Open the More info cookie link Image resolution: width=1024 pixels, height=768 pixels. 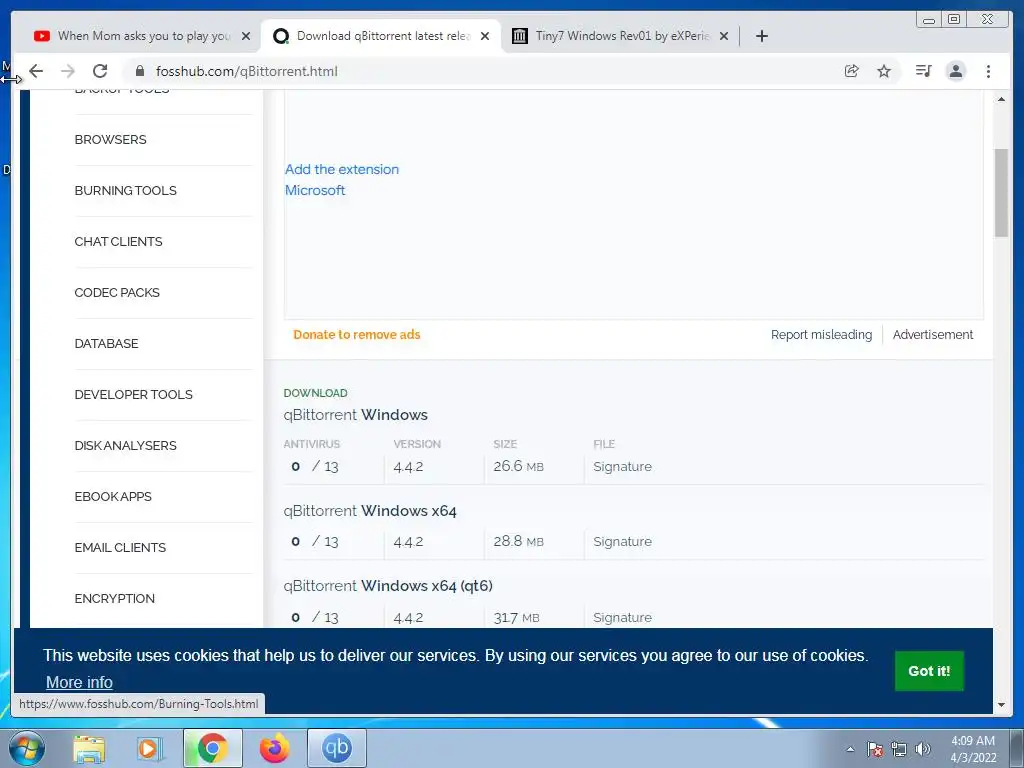click(x=79, y=682)
